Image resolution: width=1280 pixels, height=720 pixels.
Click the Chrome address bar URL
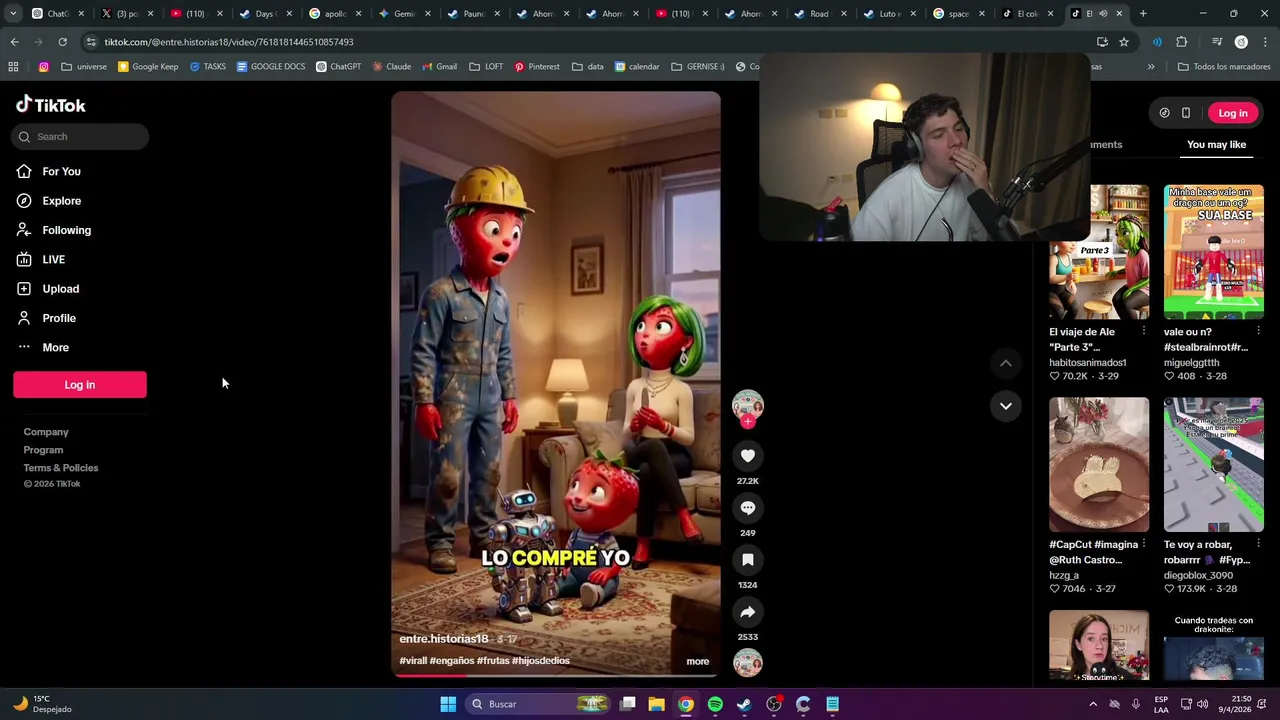229,42
